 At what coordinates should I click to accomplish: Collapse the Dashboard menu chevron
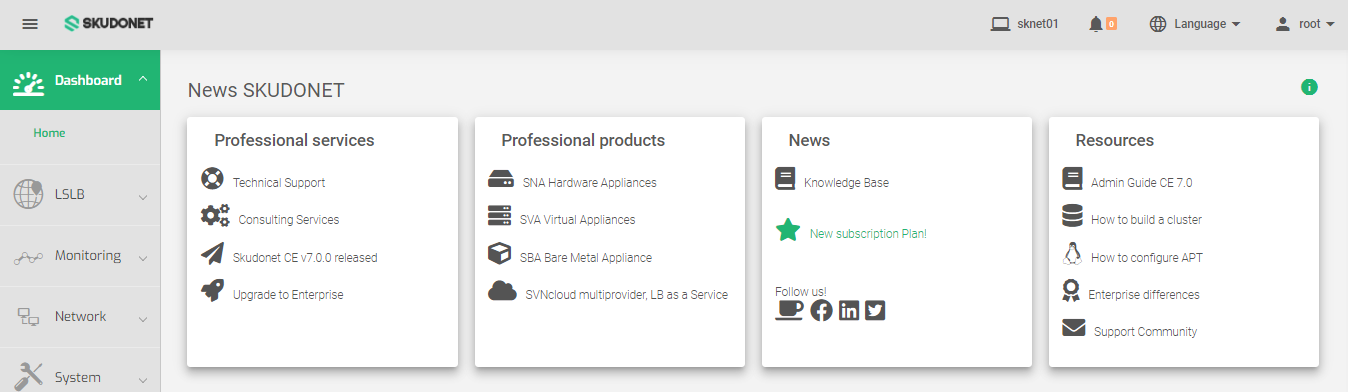tap(142, 79)
